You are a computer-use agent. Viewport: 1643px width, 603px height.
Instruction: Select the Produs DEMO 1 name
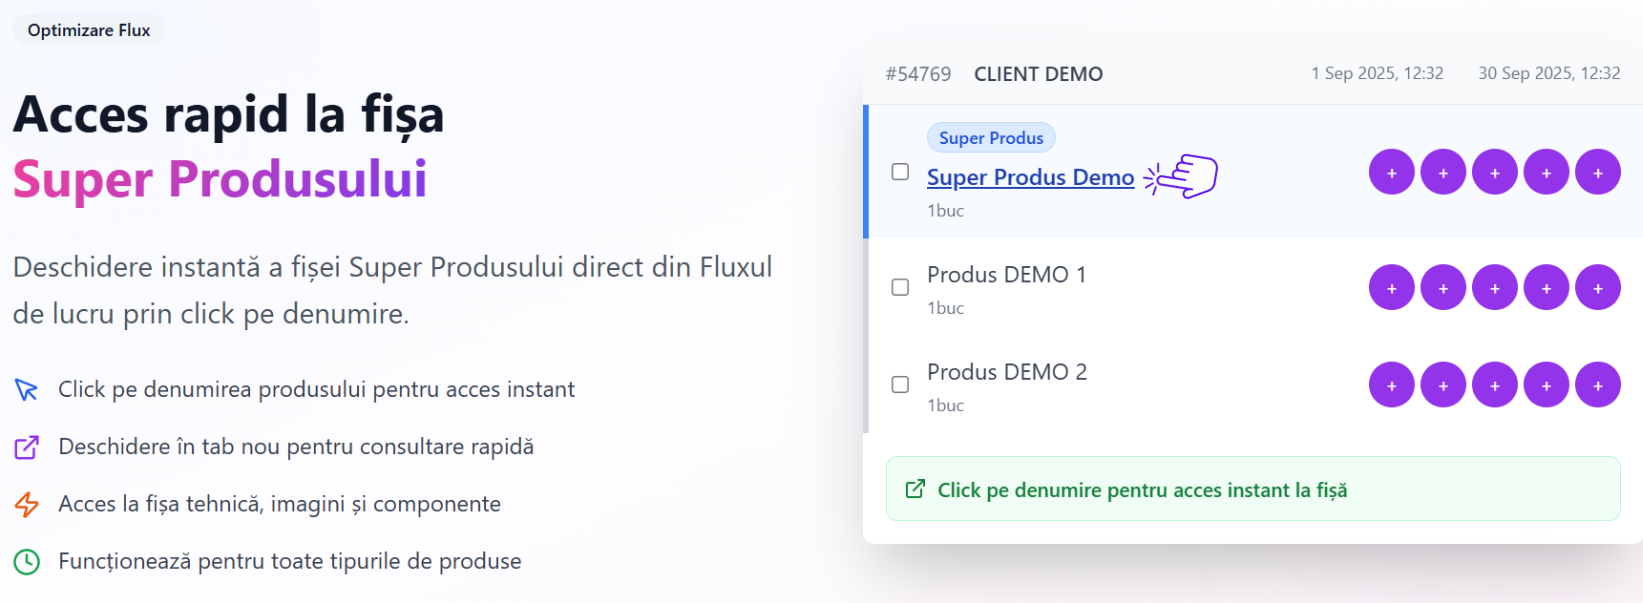click(x=1006, y=274)
